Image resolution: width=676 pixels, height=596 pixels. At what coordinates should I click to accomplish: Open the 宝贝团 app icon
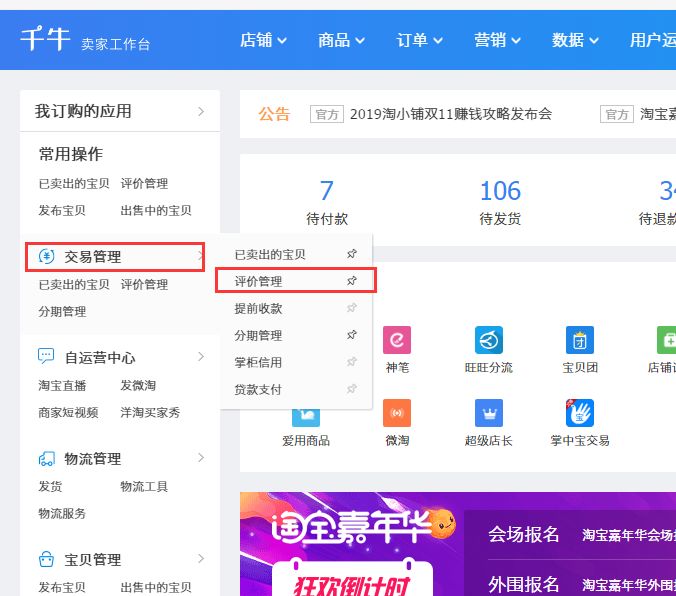[579, 340]
